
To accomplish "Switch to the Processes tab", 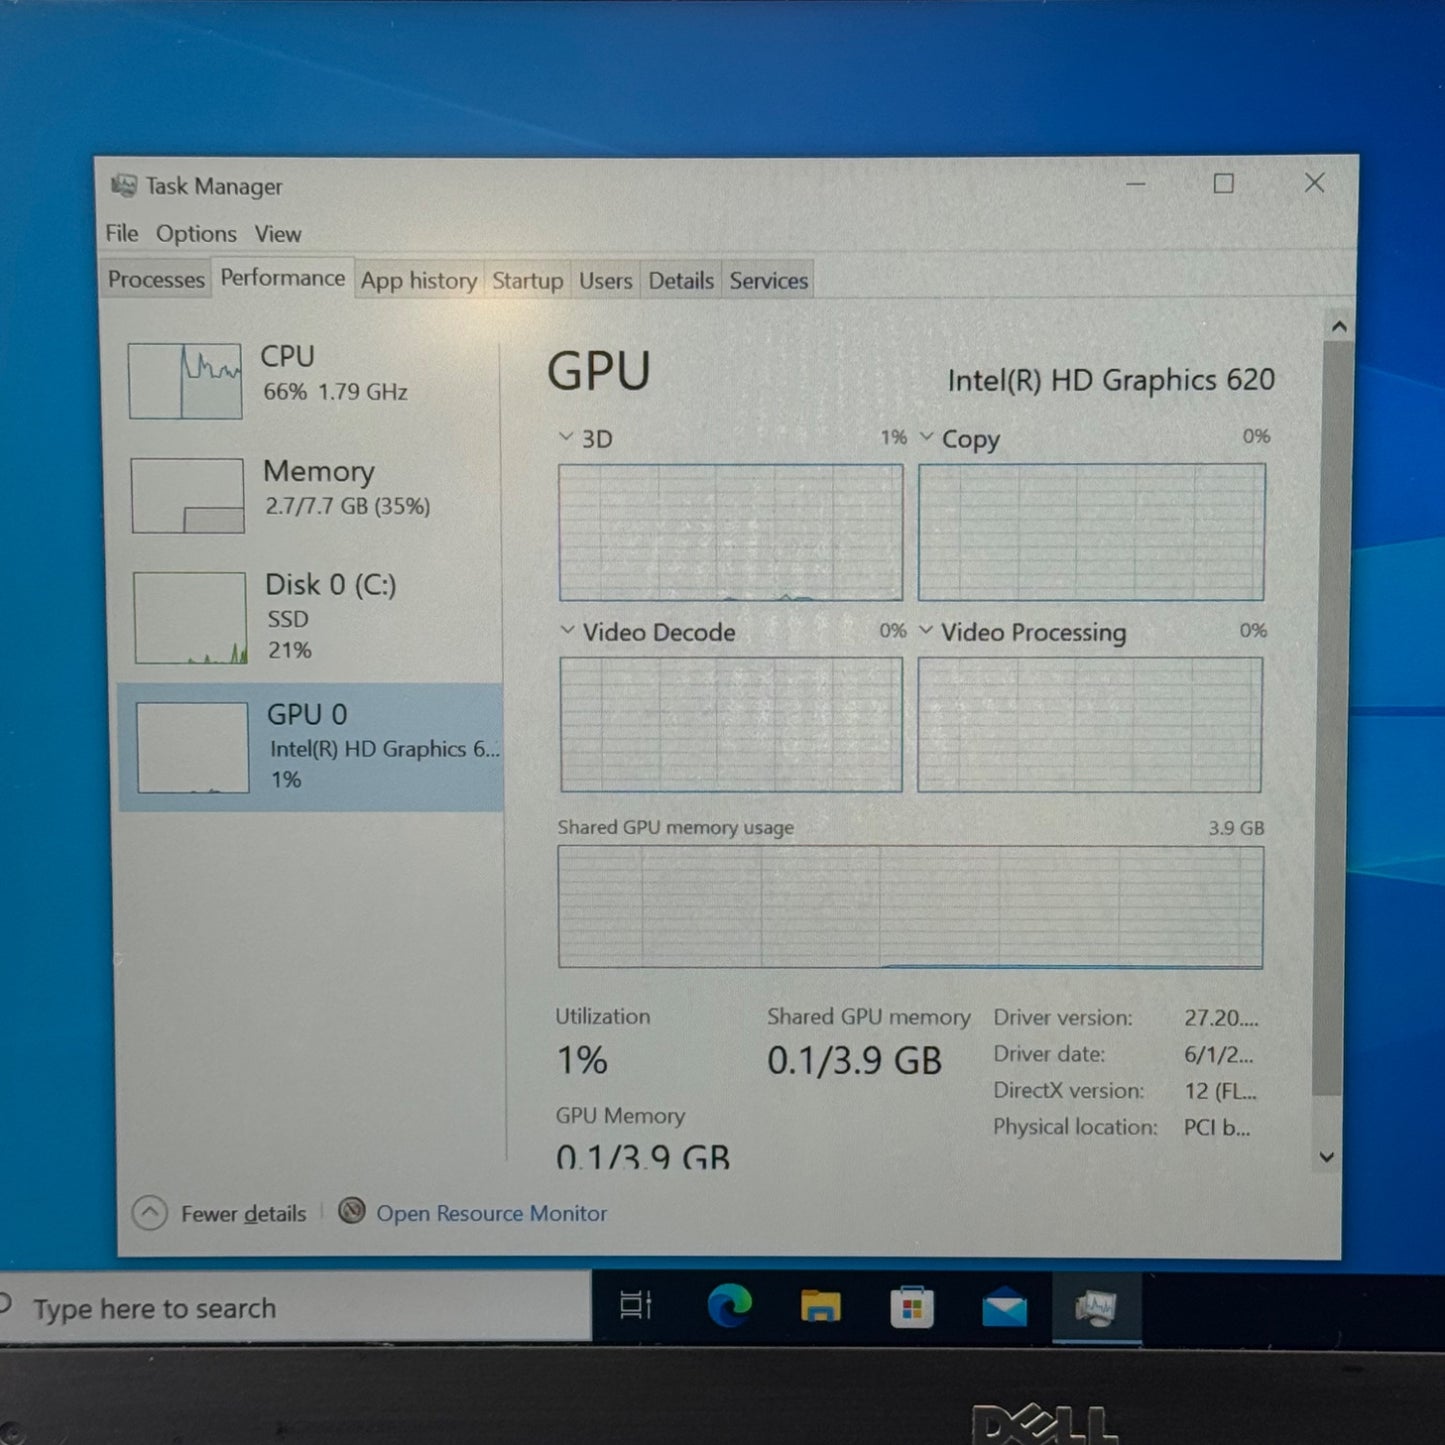I will (x=156, y=280).
